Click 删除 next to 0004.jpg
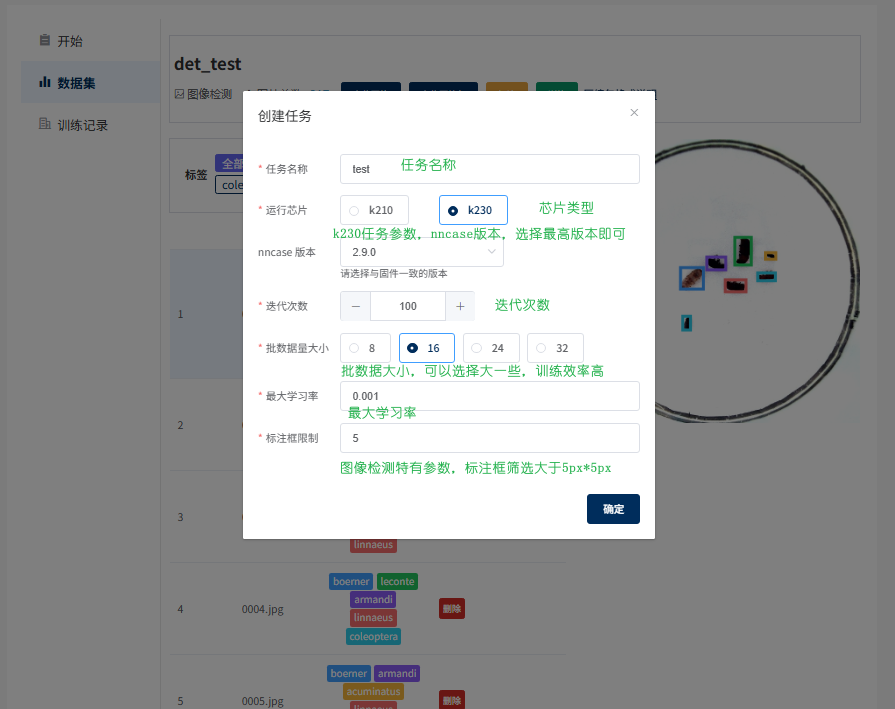This screenshot has height=709, width=895. (x=451, y=608)
